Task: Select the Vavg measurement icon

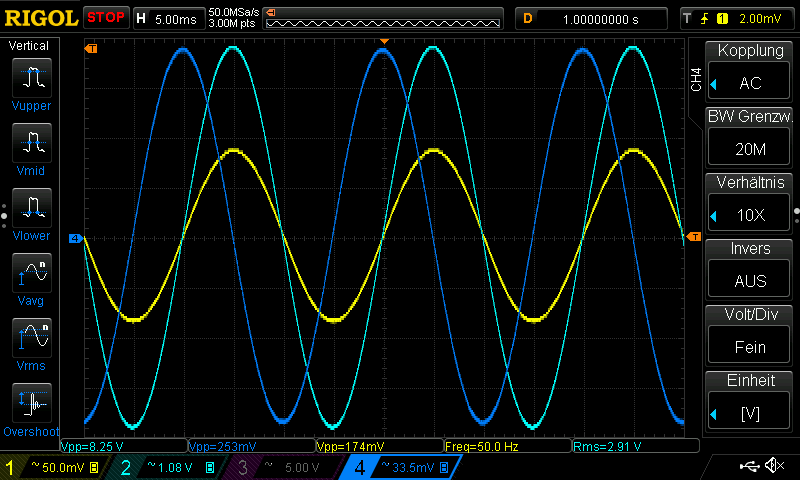Action: [32, 273]
